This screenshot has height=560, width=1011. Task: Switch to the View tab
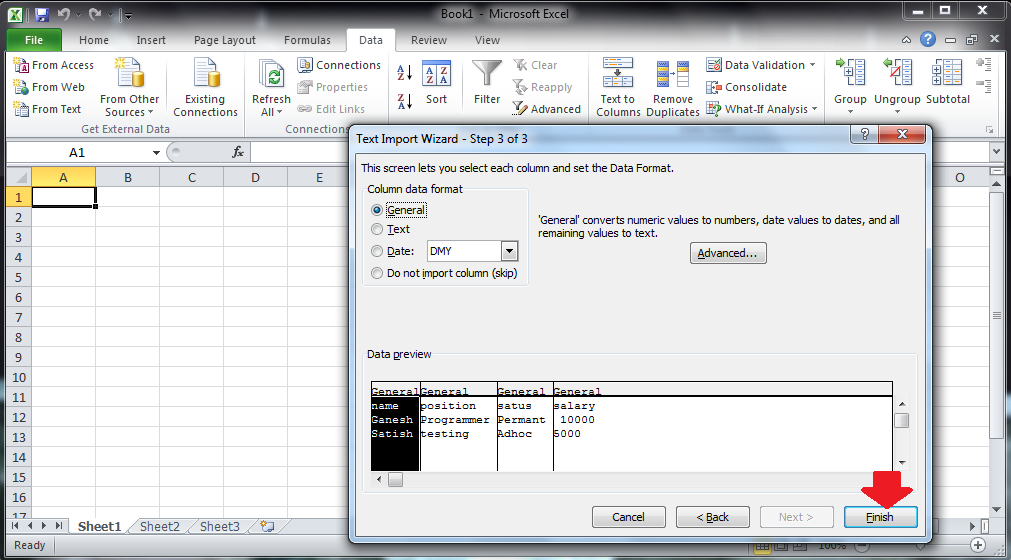click(x=487, y=40)
